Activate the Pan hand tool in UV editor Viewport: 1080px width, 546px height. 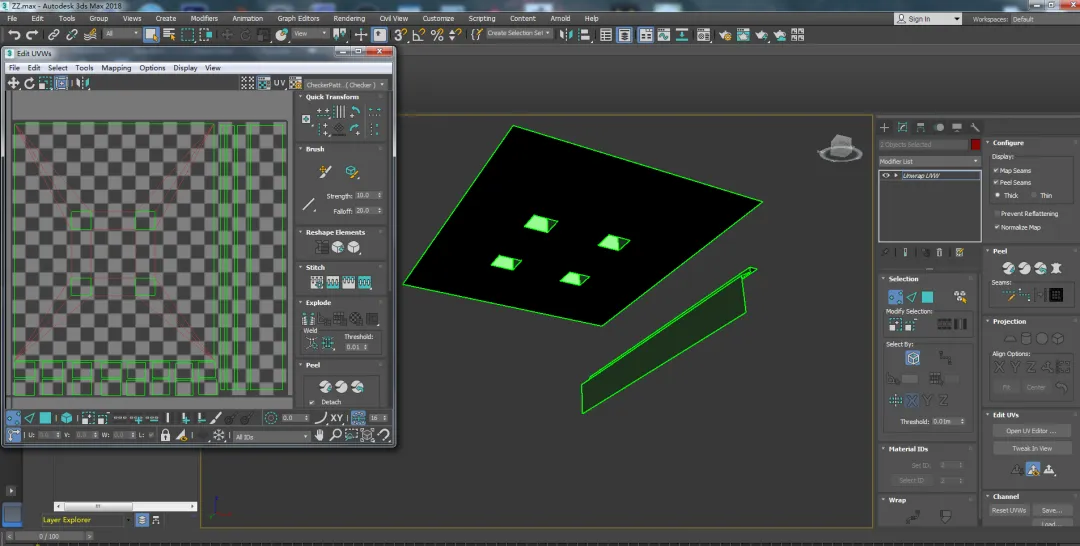(x=320, y=436)
